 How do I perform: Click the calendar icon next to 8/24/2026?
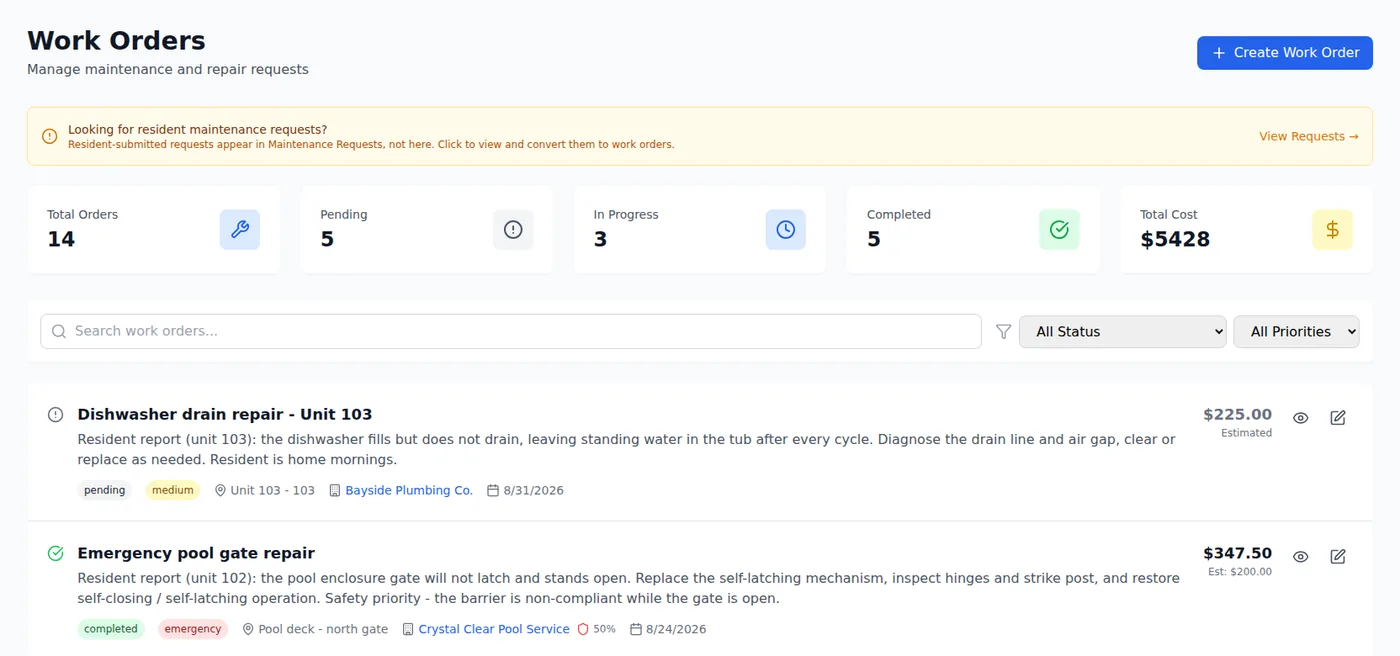click(x=636, y=630)
